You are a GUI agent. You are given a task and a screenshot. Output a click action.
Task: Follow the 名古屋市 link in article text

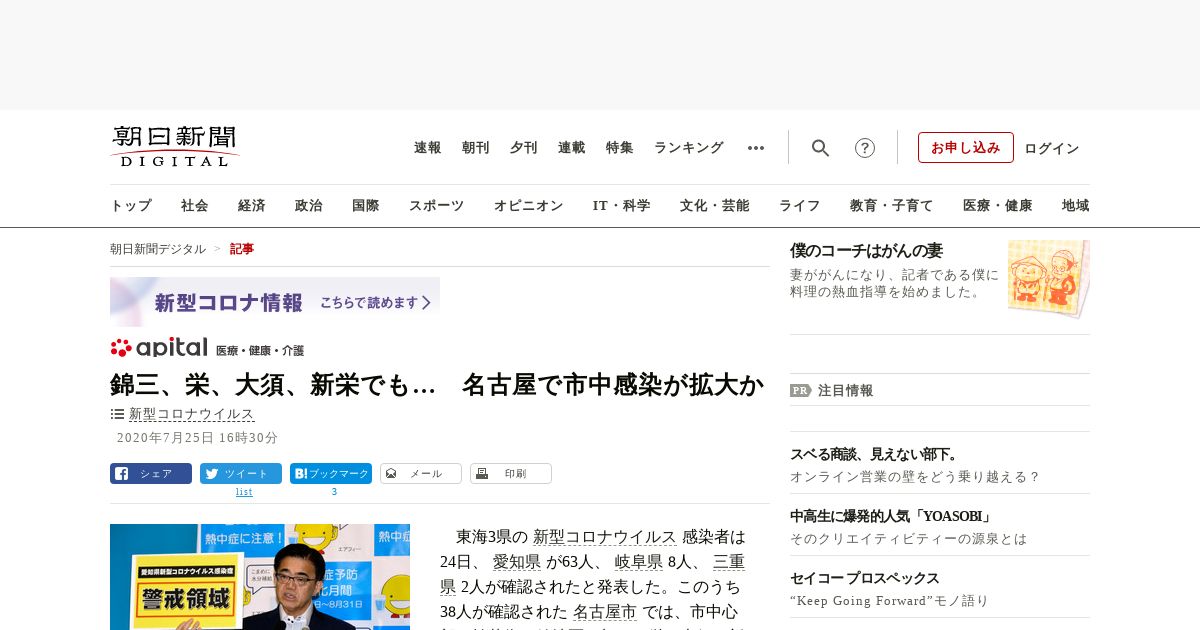tap(605, 611)
